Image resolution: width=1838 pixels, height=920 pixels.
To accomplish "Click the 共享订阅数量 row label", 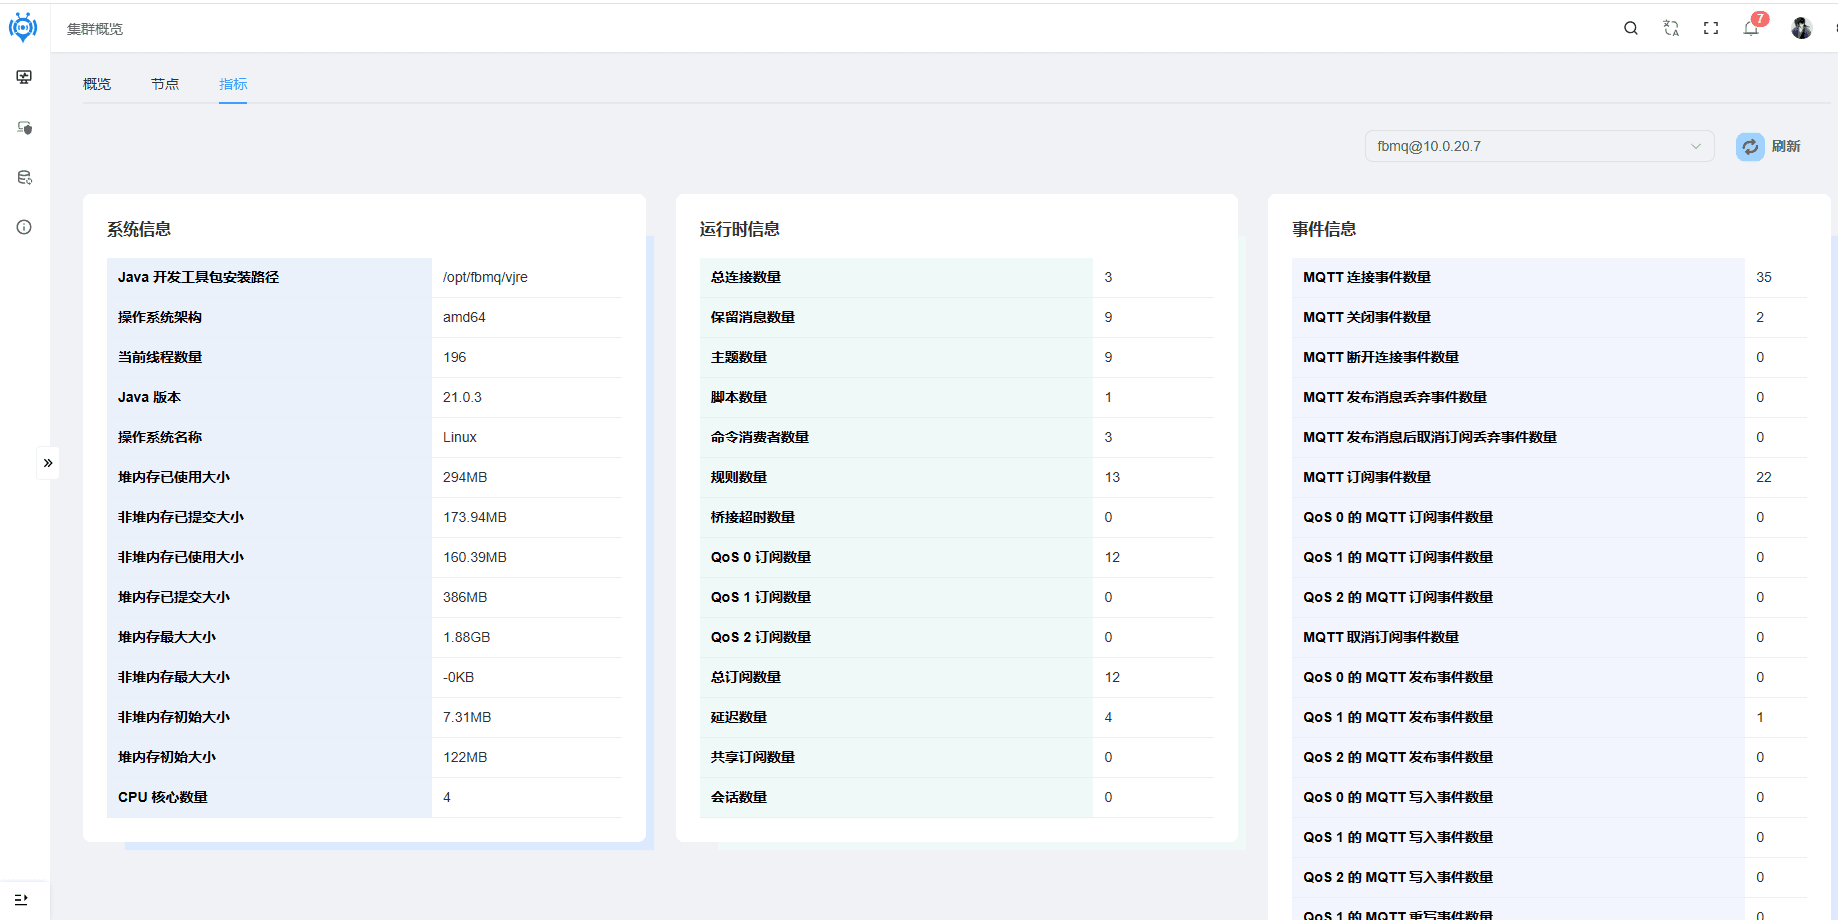I will [753, 757].
